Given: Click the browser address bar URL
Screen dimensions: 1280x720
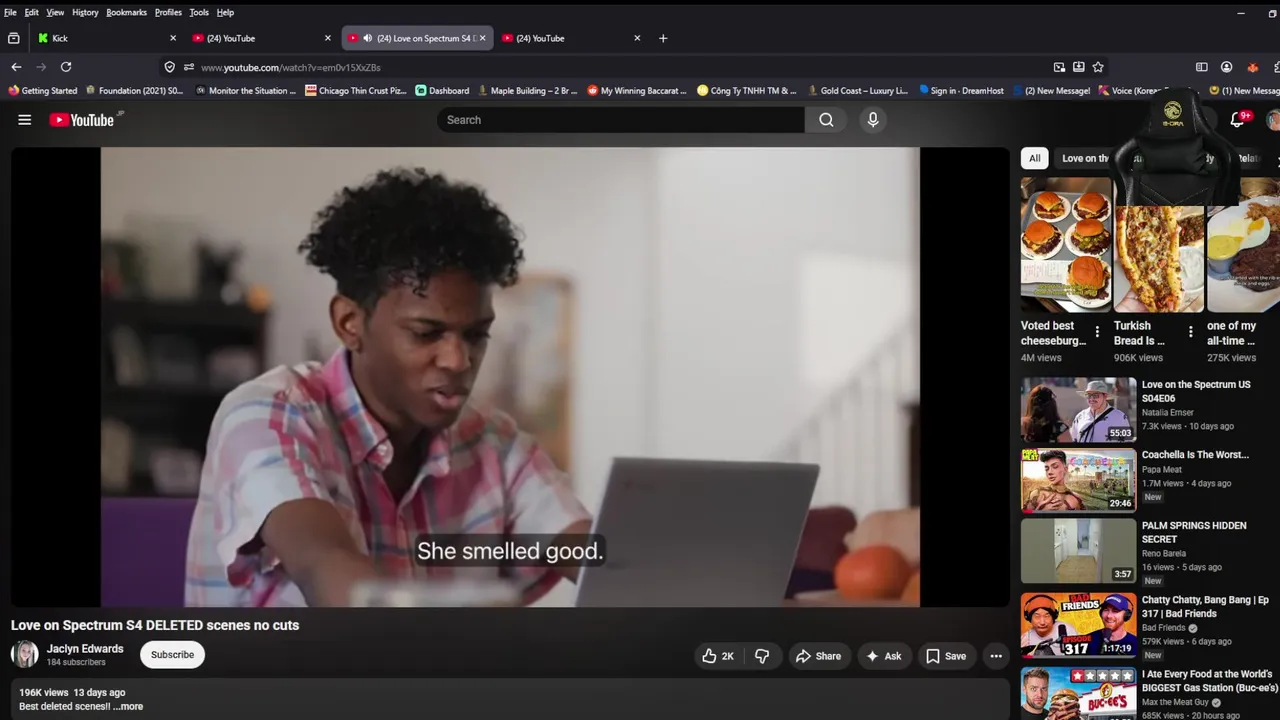Looking at the screenshot, I should click(x=291, y=67).
